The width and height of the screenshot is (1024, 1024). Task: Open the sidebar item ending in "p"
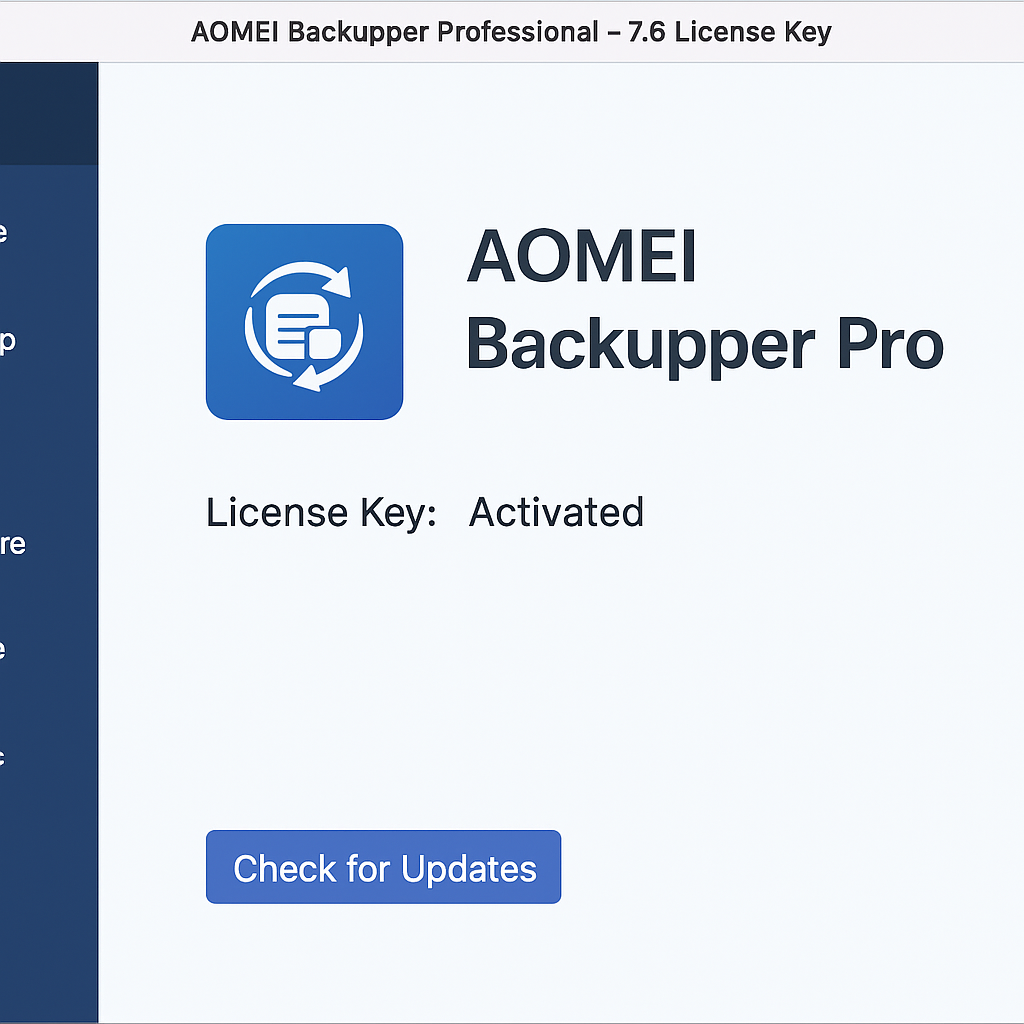click(7, 340)
